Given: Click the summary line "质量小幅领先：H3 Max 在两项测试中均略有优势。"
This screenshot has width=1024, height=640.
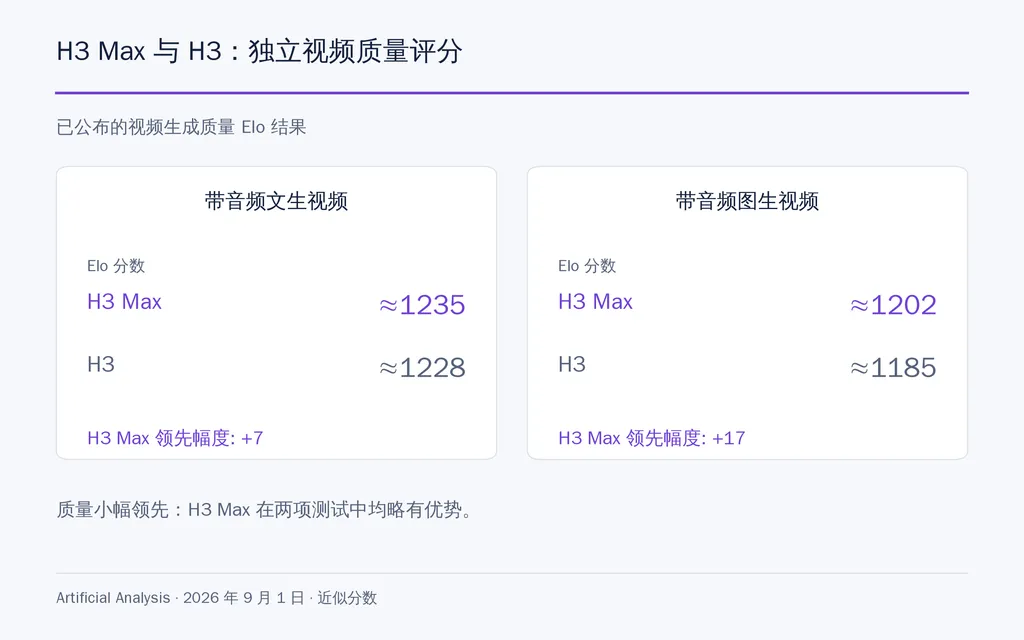Looking at the screenshot, I should [264, 509].
